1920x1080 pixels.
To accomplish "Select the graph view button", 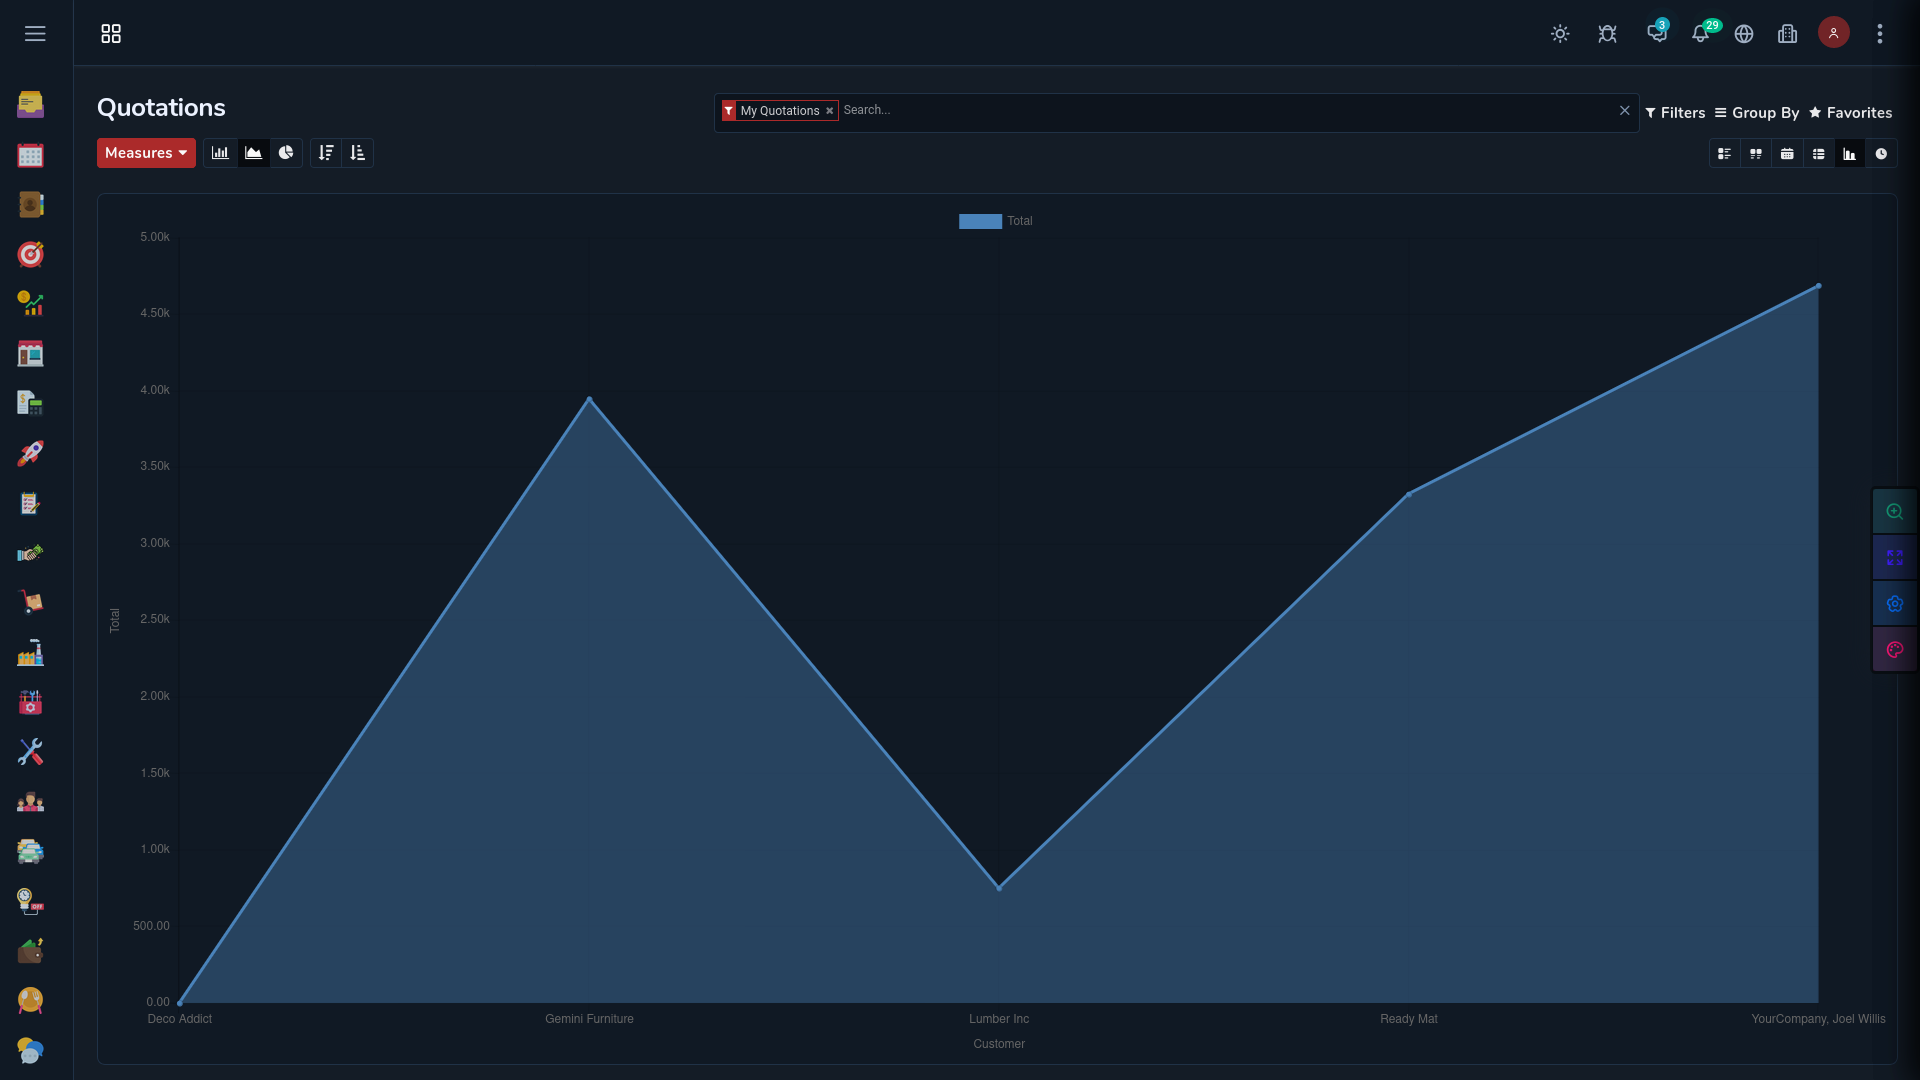I will pos(1850,154).
